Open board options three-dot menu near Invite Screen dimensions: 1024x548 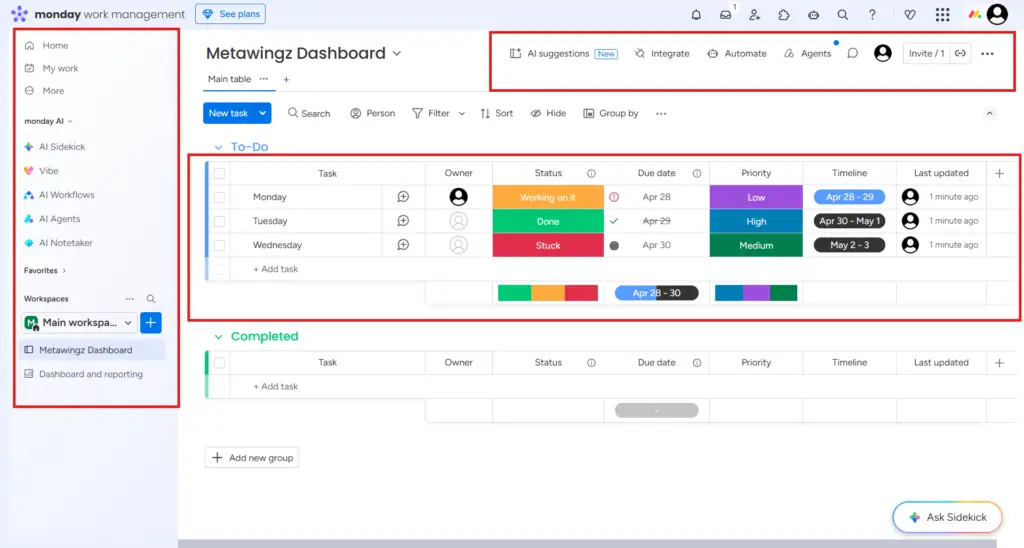point(987,54)
